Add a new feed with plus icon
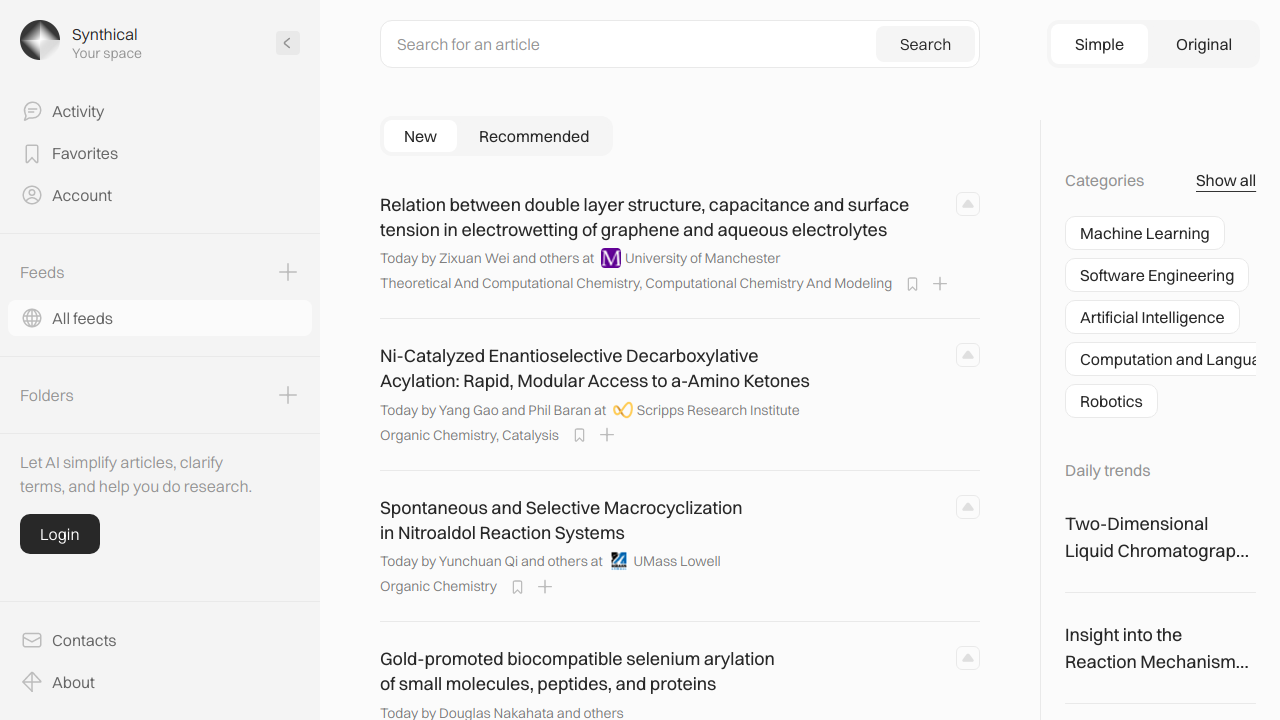This screenshot has width=1280, height=720. click(288, 272)
